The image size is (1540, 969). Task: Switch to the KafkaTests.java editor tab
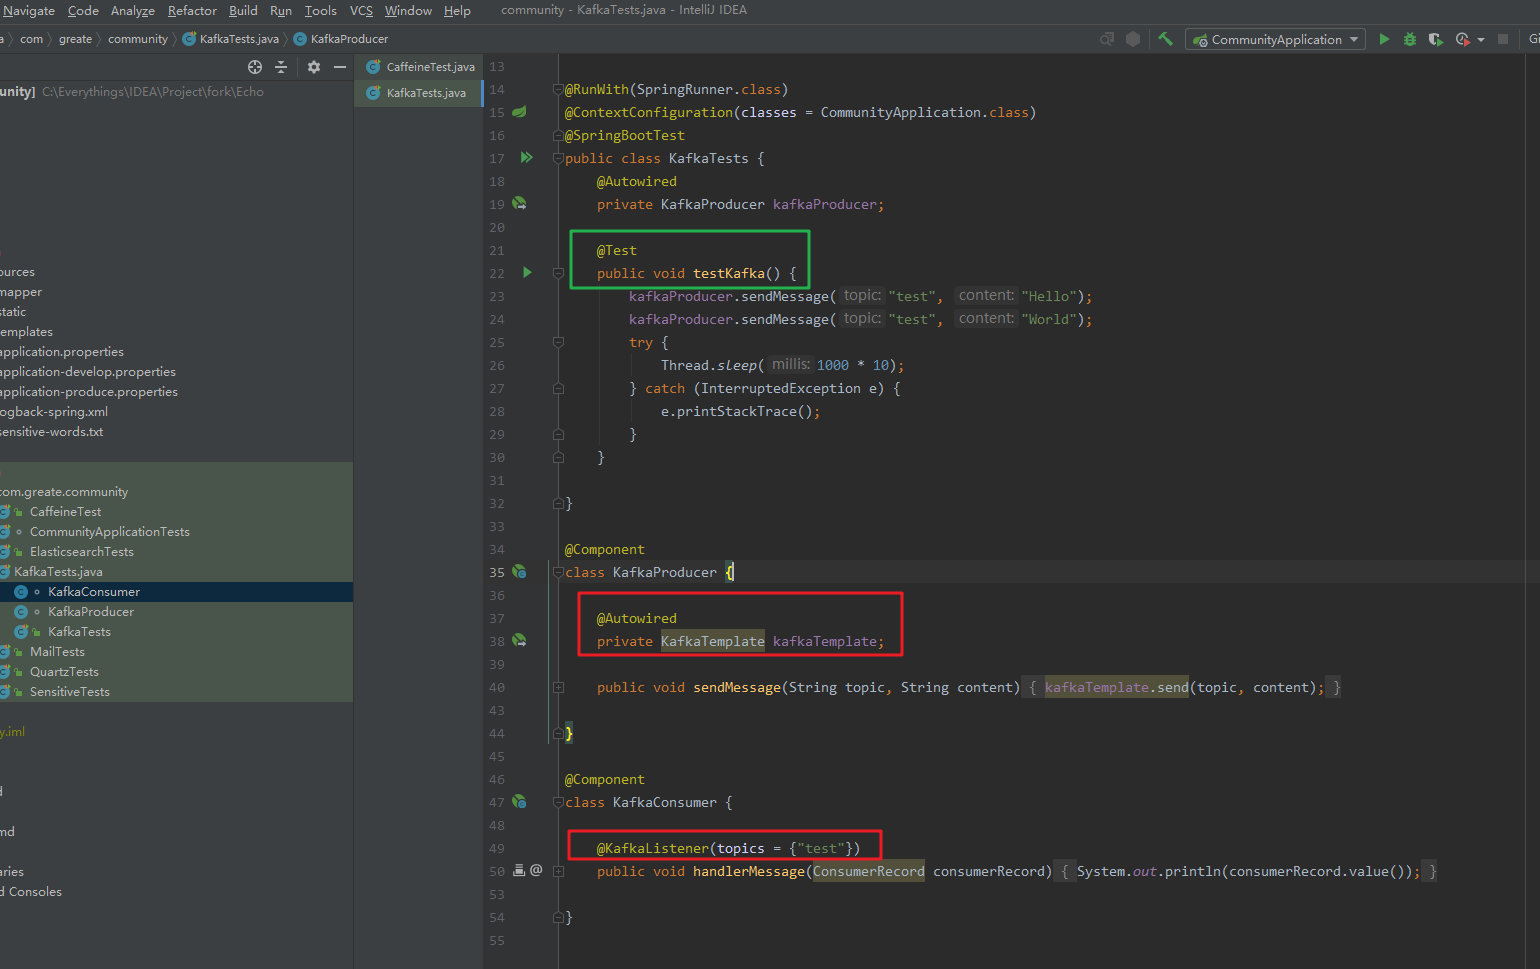pos(419,93)
